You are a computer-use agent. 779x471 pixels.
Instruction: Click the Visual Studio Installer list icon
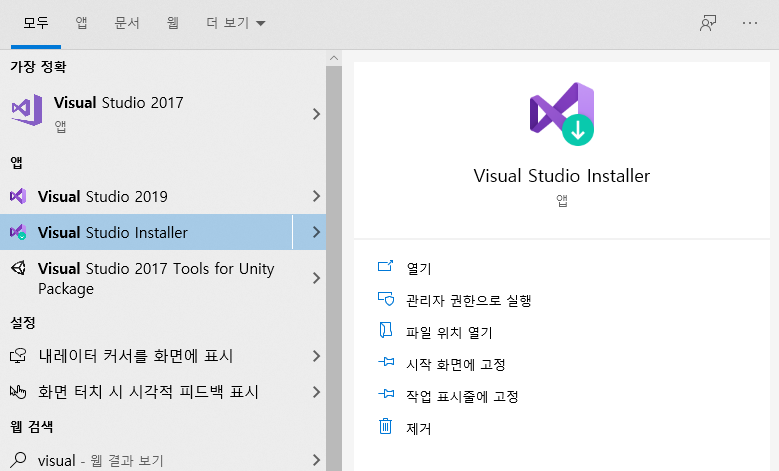pos(18,232)
